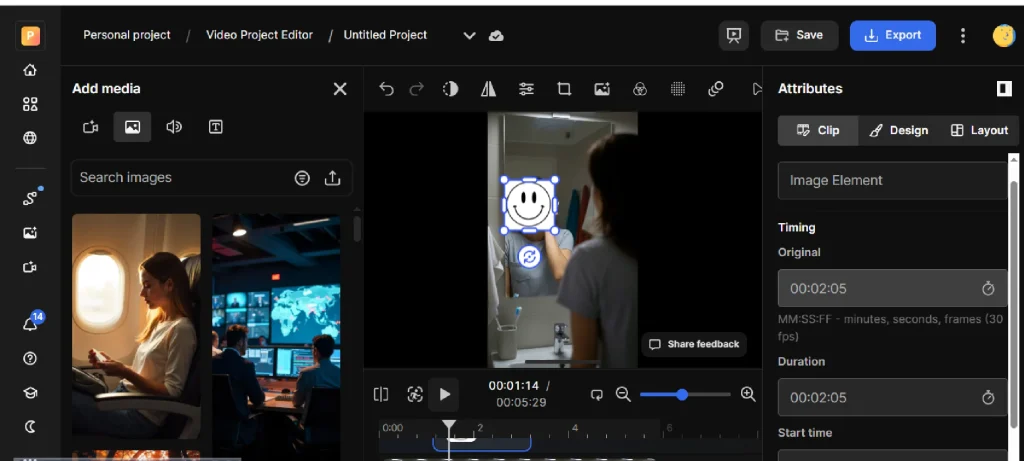
Task: Click the crop tool icon
Action: coord(564,89)
